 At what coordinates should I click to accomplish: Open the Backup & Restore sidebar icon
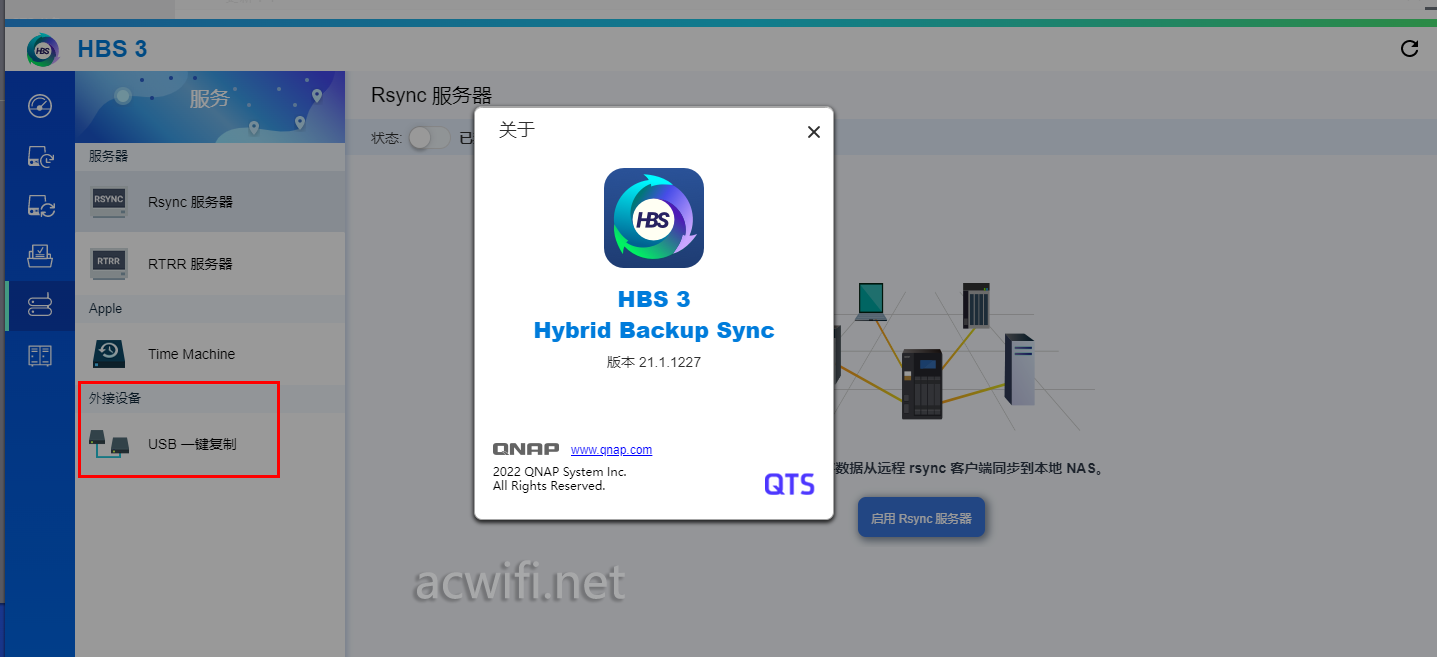pyautogui.click(x=40, y=156)
